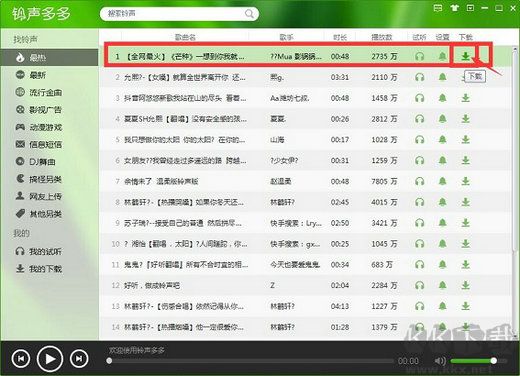Screen dimensions: 520x376
Task: Select row 7 song title 余情未了
Action: (161, 182)
